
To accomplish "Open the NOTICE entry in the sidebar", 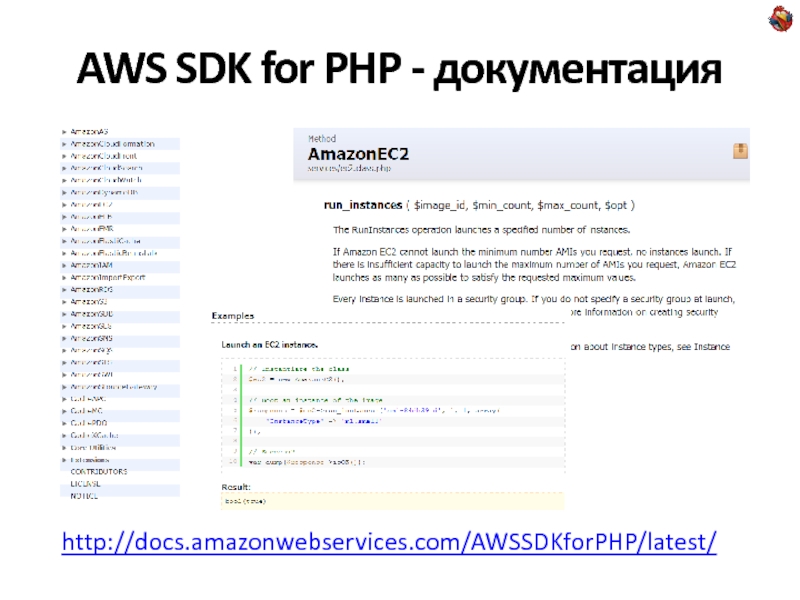I will click(84, 496).
